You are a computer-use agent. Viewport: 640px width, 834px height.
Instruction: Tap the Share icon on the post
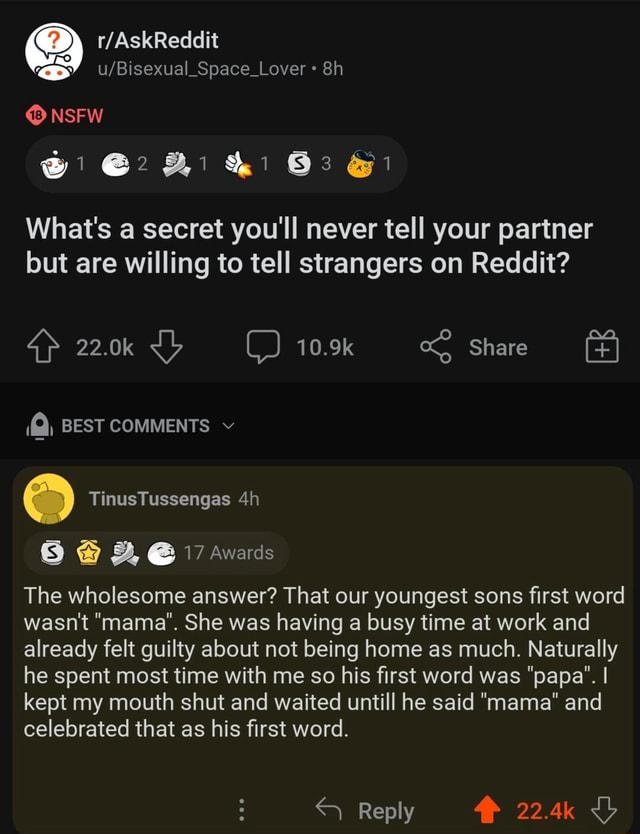point(437,347)
